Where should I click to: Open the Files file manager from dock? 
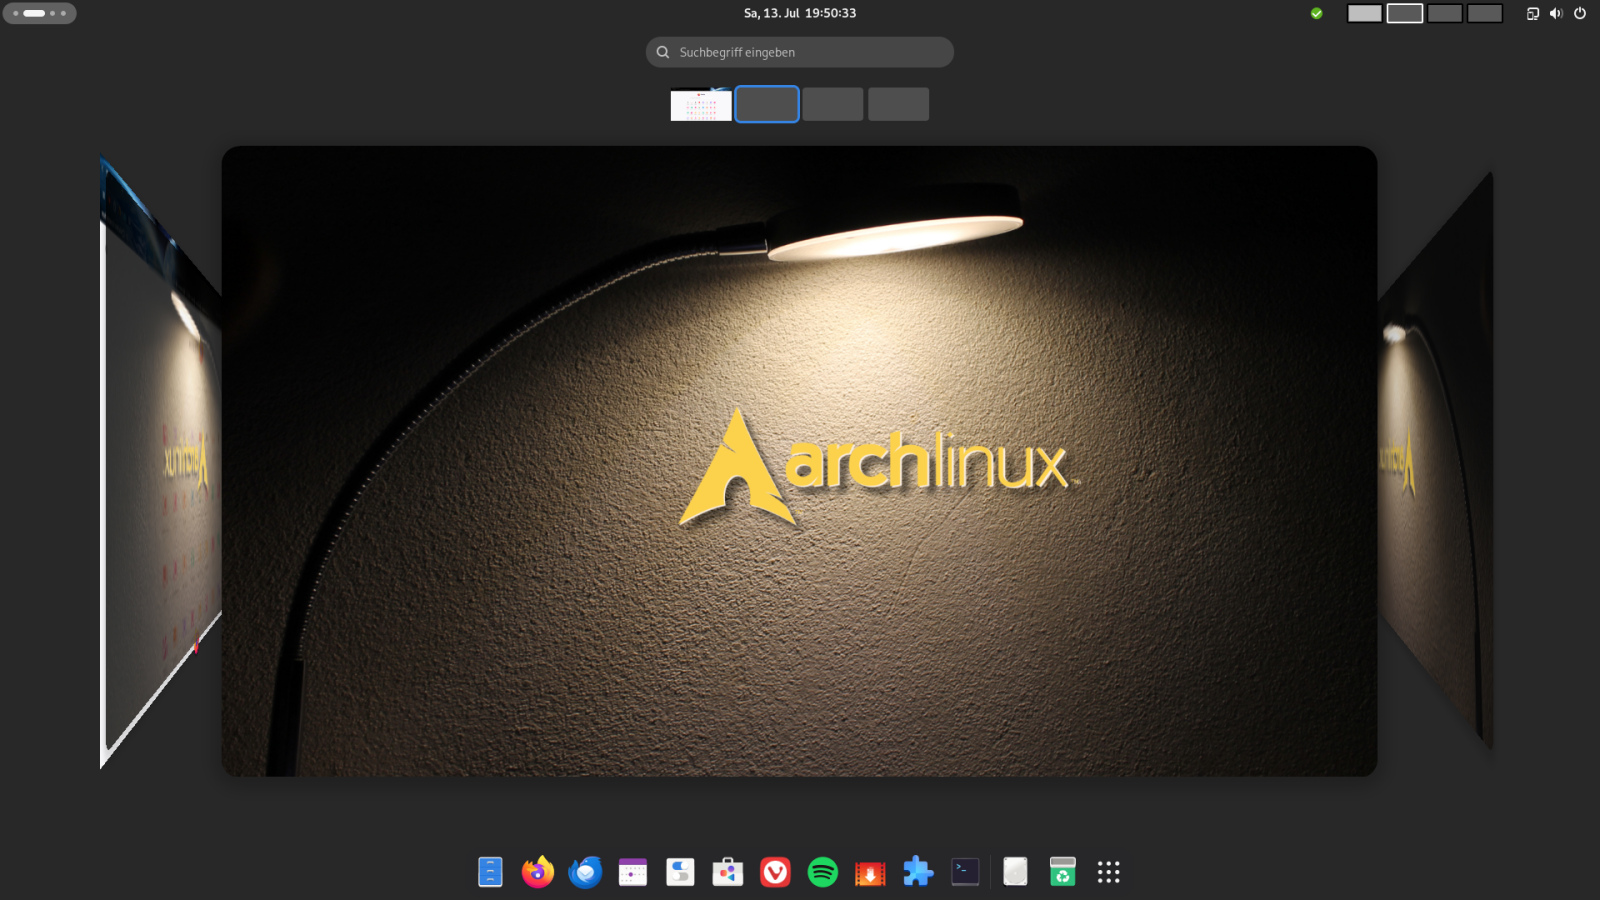tap(490, 872)
